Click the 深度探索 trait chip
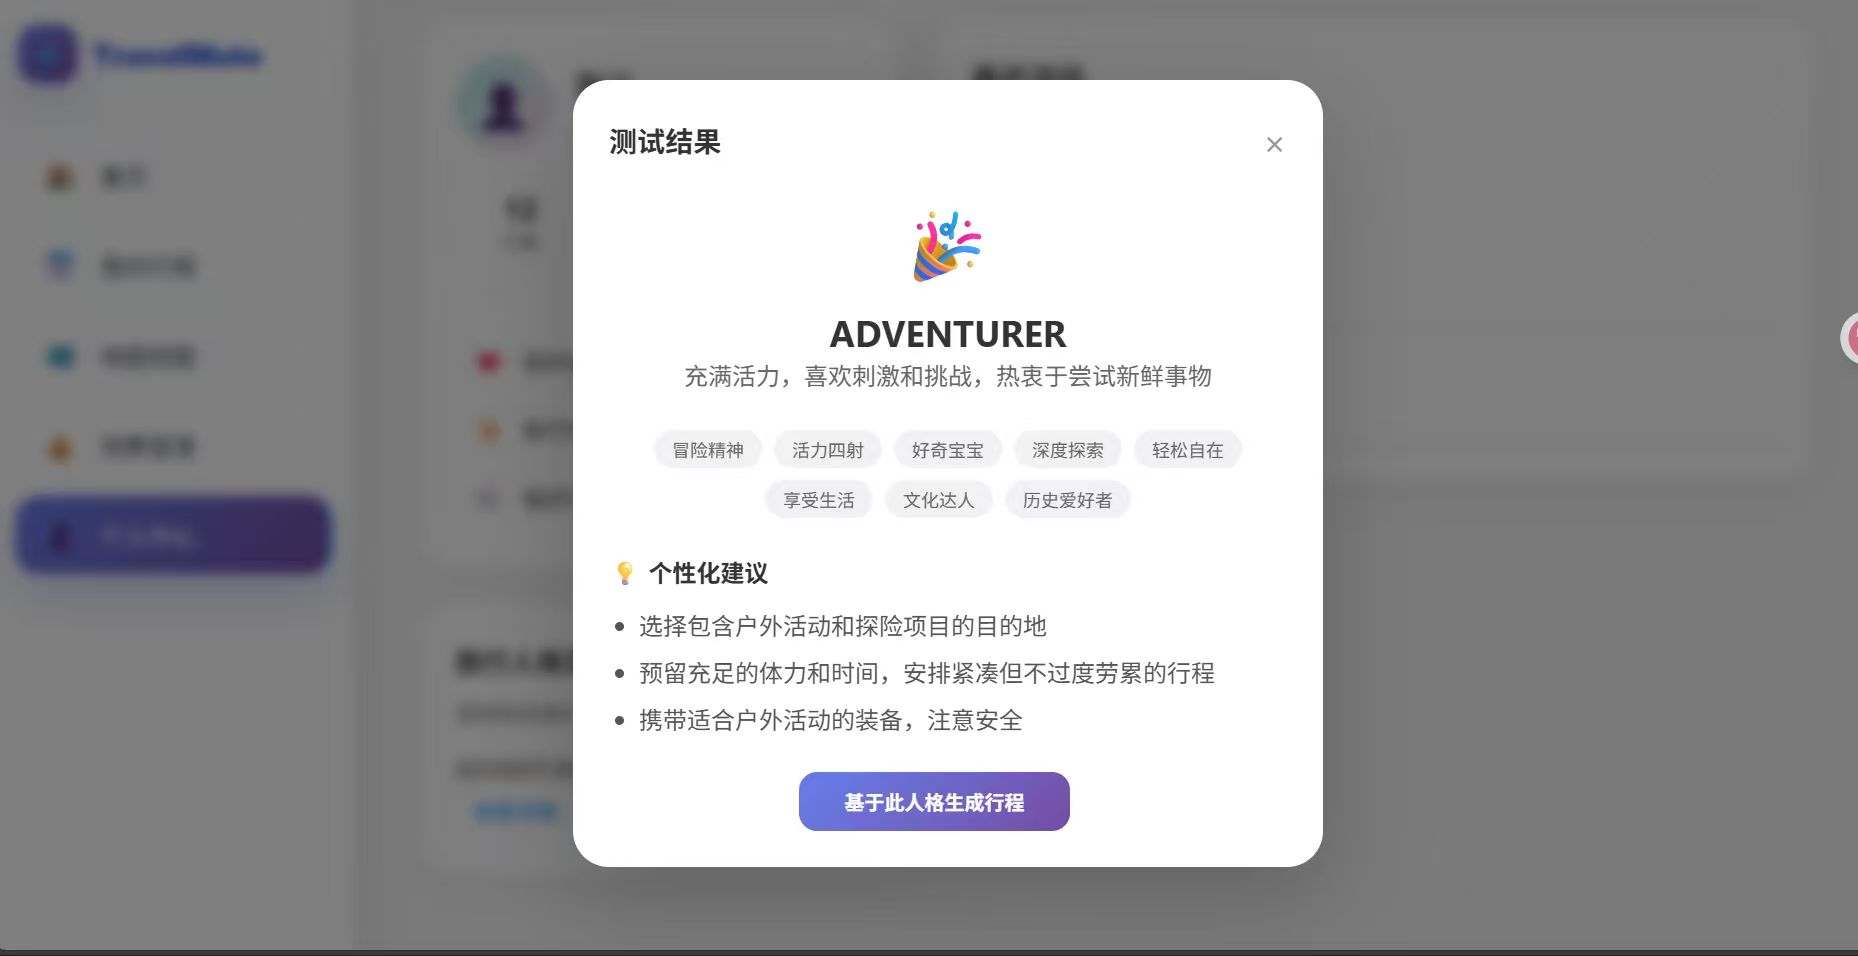1858x956 pixels. click(1068, 450)
